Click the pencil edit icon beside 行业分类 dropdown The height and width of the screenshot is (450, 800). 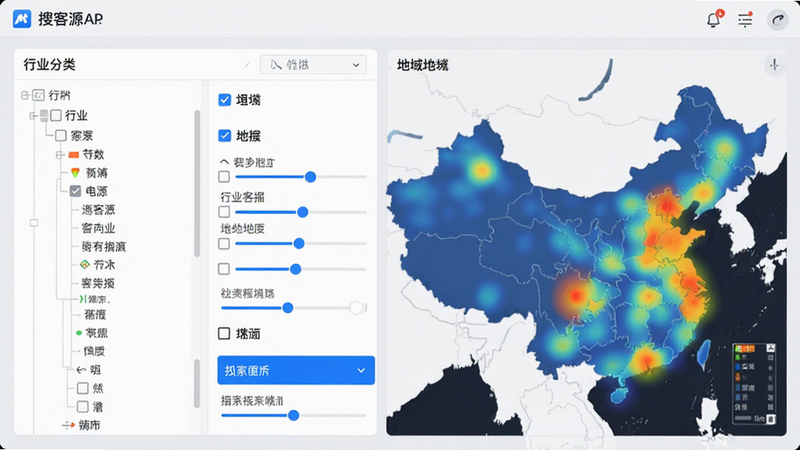coord(247,65)
